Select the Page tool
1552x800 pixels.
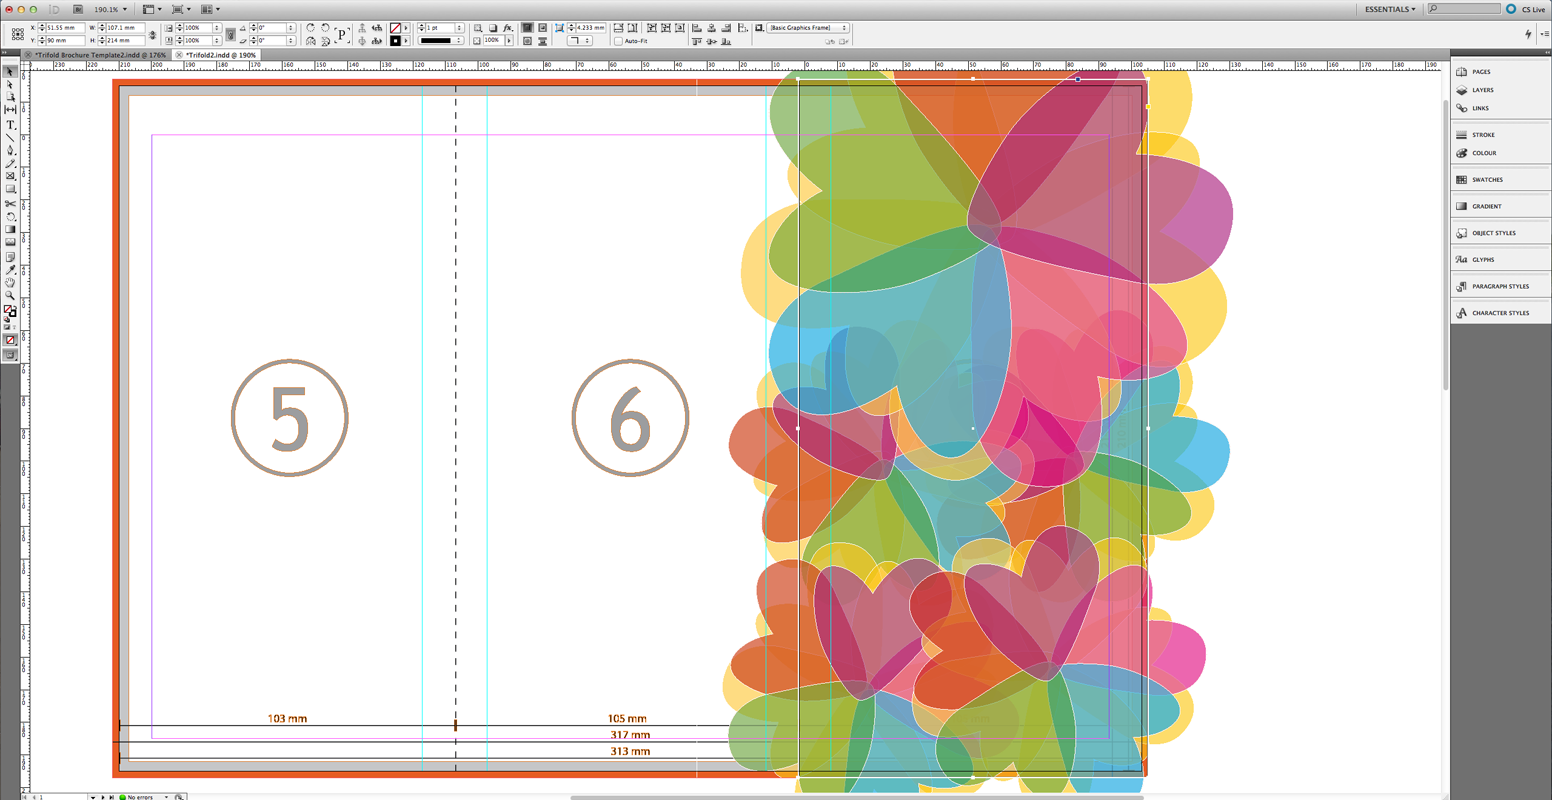(10, 97)
